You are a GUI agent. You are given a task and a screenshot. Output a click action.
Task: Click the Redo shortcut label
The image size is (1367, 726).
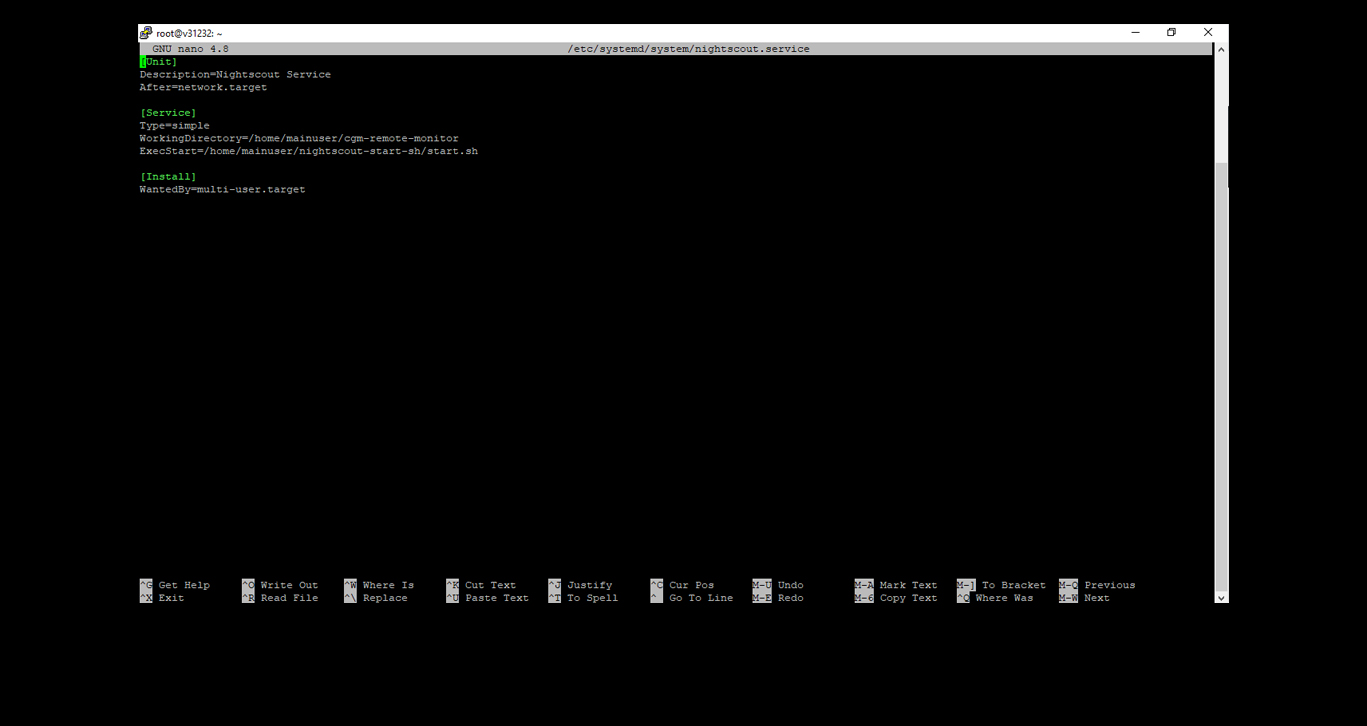[x=778, y=598]
